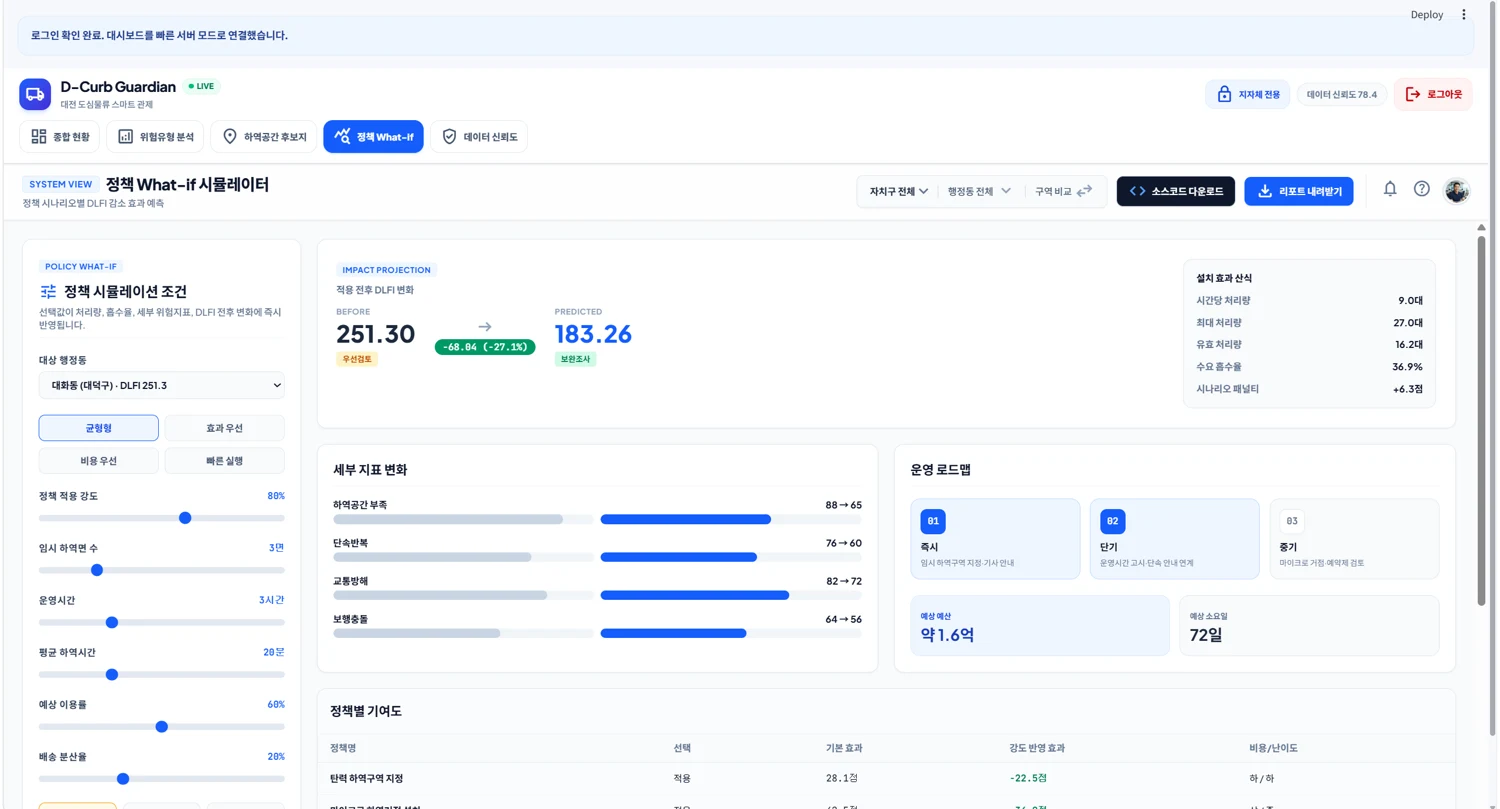Click the 운영시간 slider
The image size is (1500, 809).
pos(162,622)
